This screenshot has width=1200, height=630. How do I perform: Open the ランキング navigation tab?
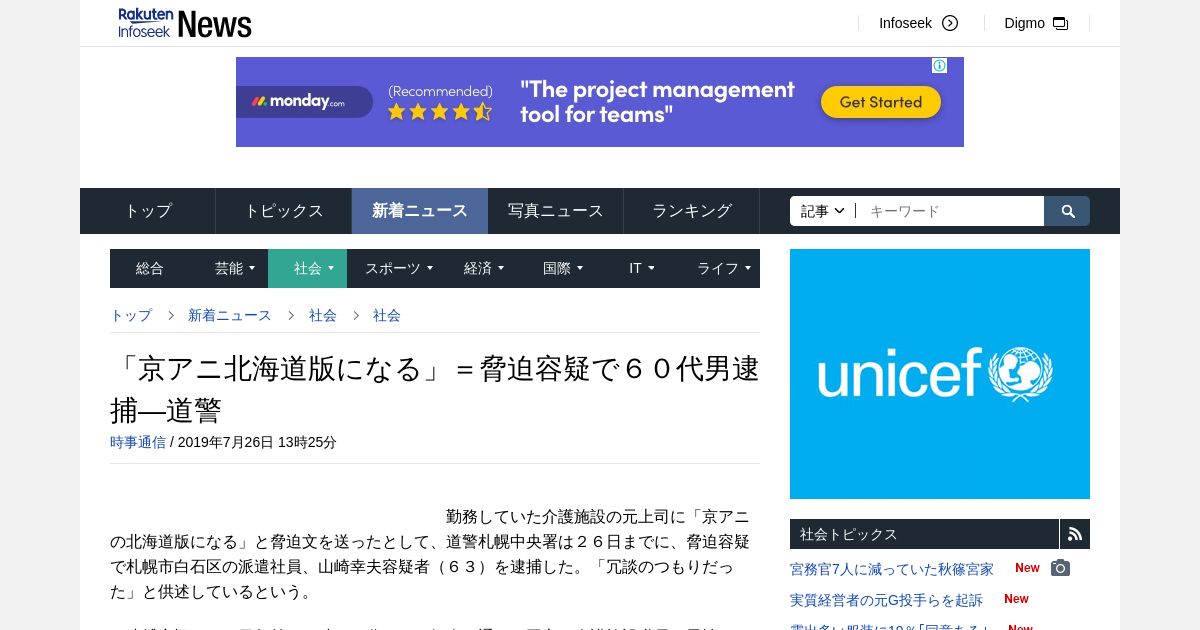tap(692, 211)
